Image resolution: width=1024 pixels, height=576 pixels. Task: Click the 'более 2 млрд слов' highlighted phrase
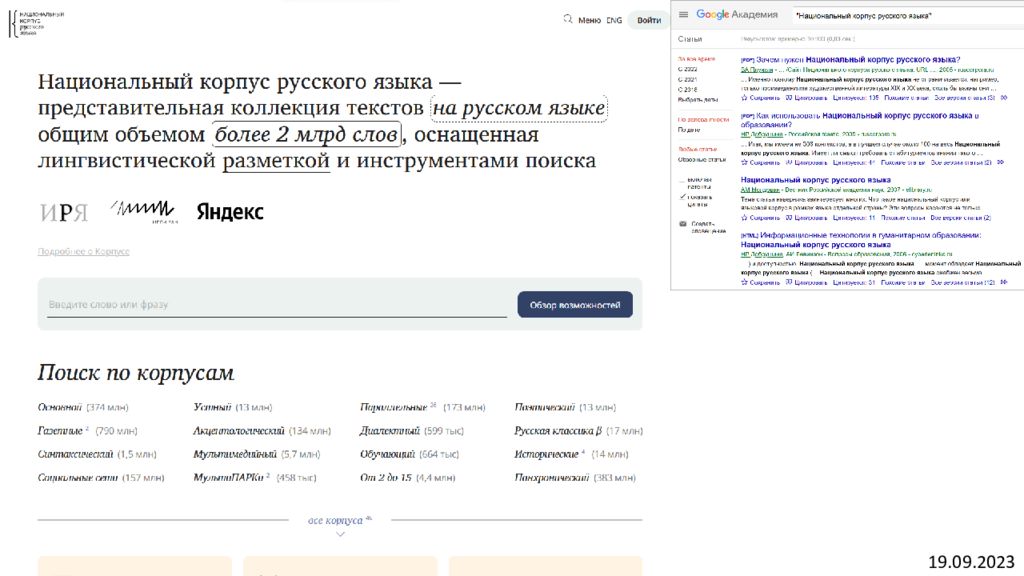point(306,134)
